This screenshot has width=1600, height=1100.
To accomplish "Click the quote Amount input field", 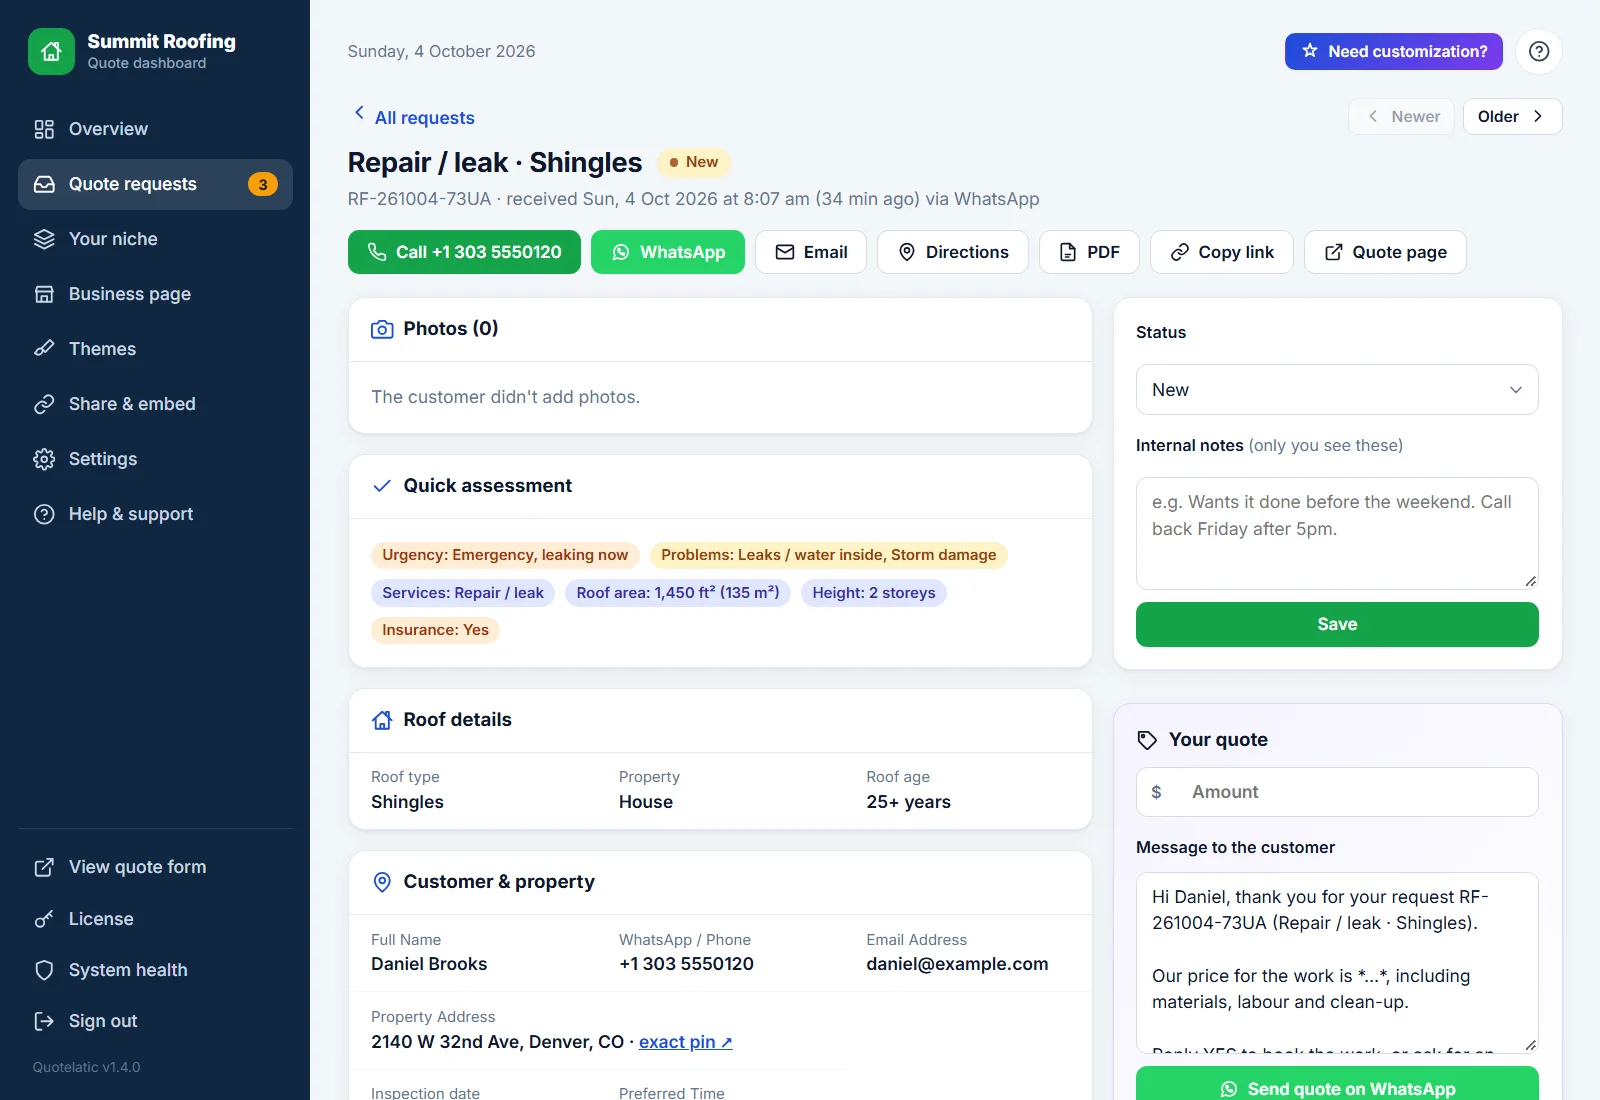I will 1337,792.
